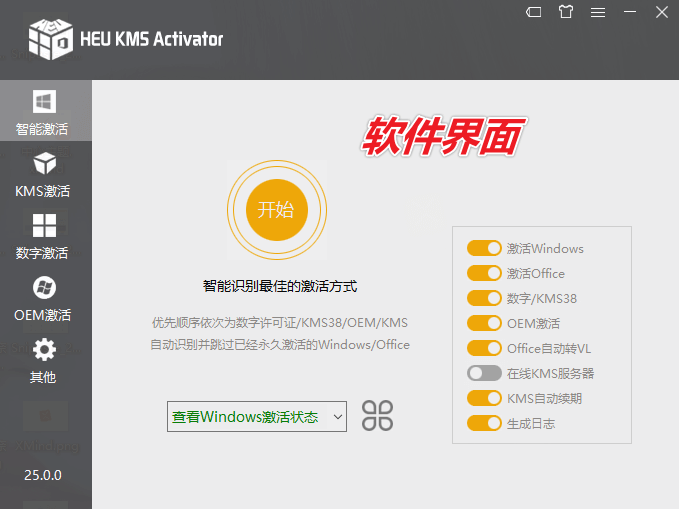The height and width of the screenshot is (509, 679).
Task: Expand the 查看Windows激活状态 dropdown
Action: click(257, 416)
